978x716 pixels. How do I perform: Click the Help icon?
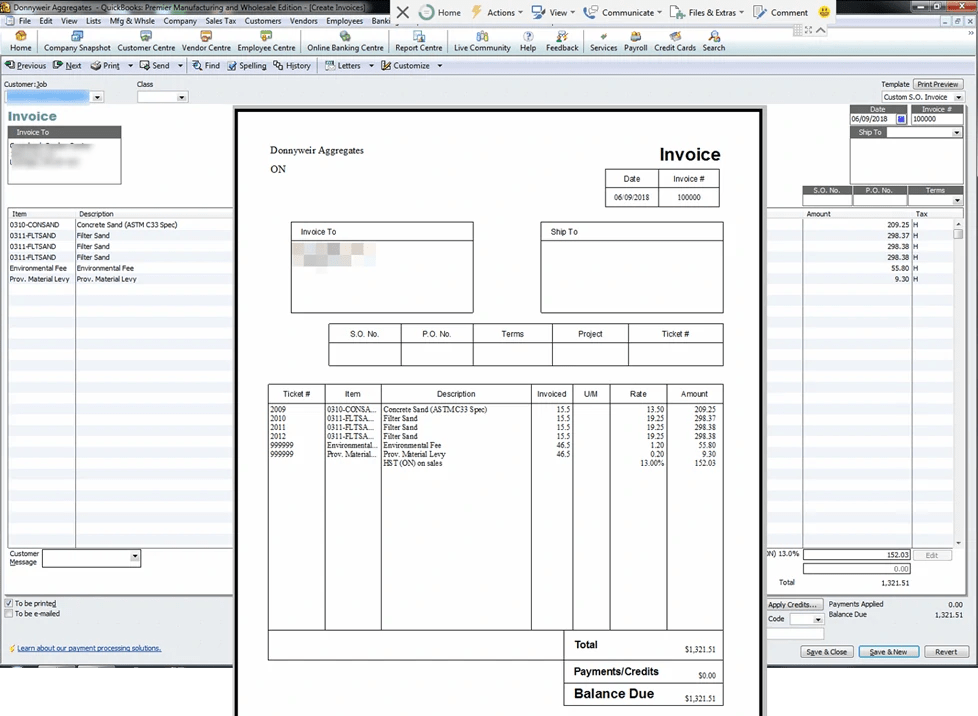pyautogui.click(x=528, y=41)
